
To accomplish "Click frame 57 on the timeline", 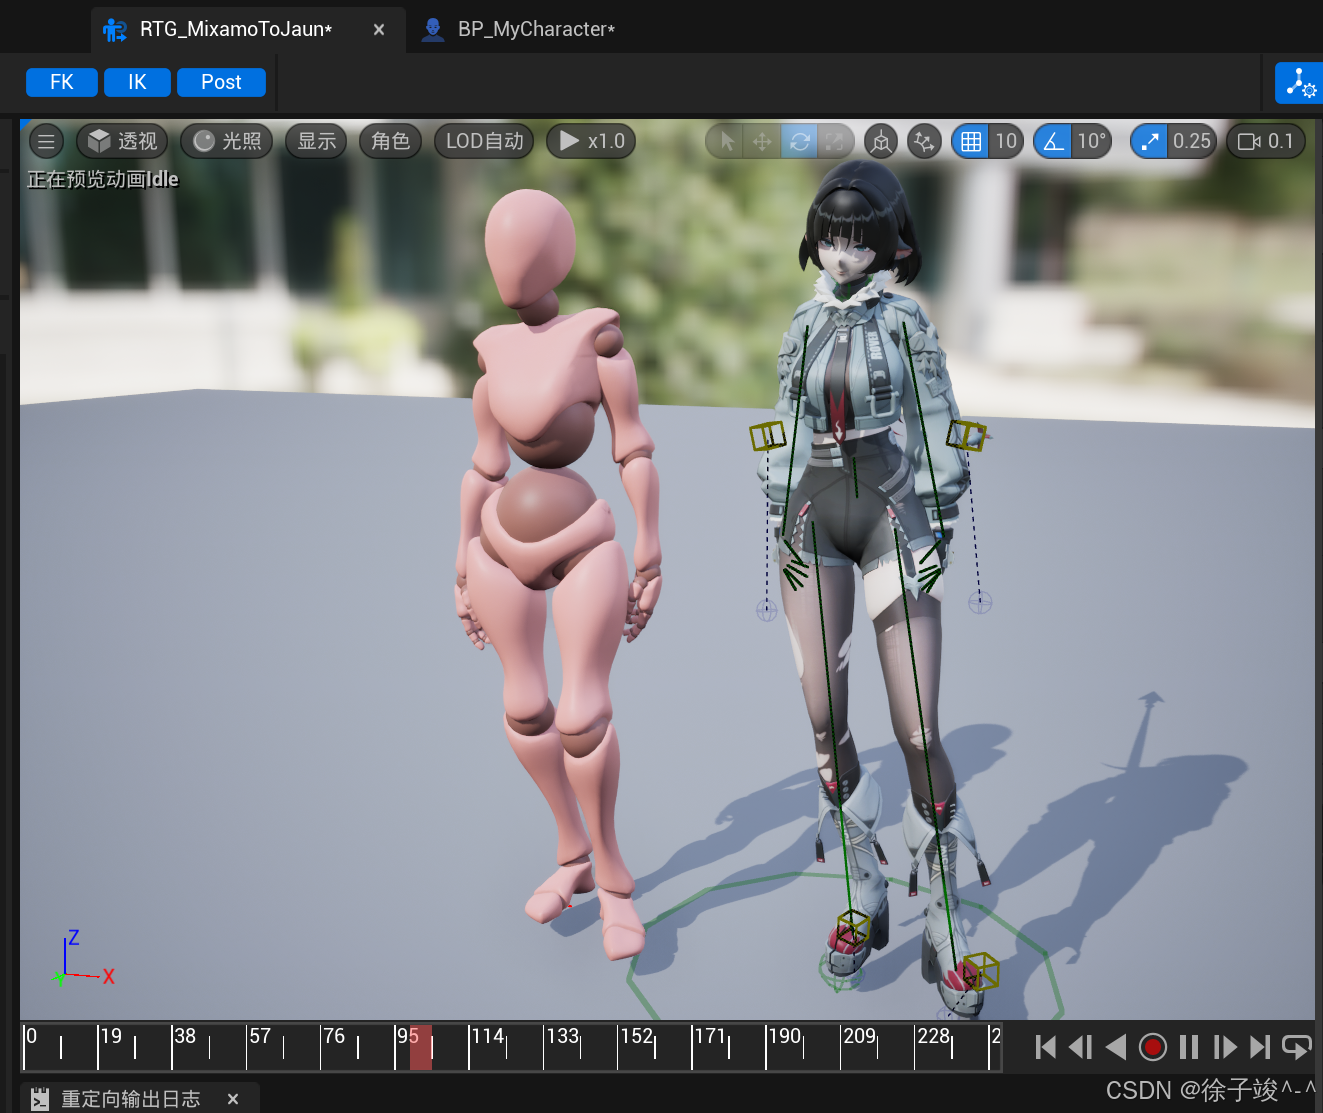I will coord(260,1036).
